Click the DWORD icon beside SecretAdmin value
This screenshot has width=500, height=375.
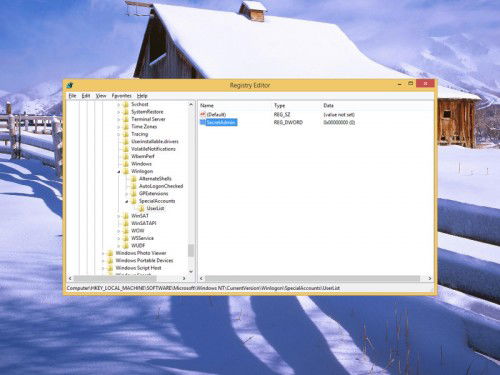203,122
